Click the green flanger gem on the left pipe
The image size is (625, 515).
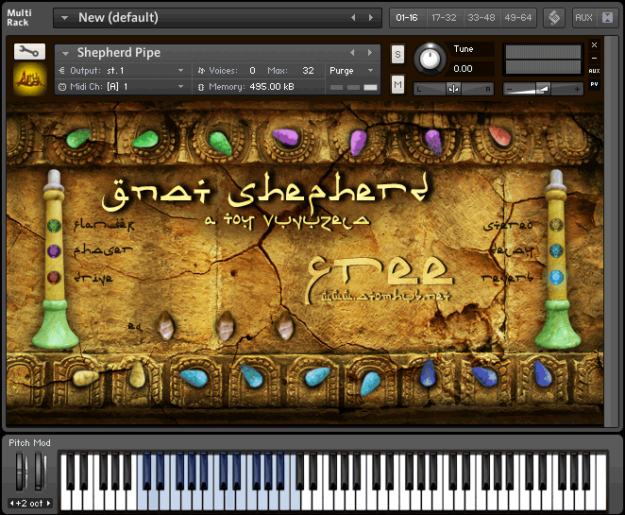click(x=54, y=226)
